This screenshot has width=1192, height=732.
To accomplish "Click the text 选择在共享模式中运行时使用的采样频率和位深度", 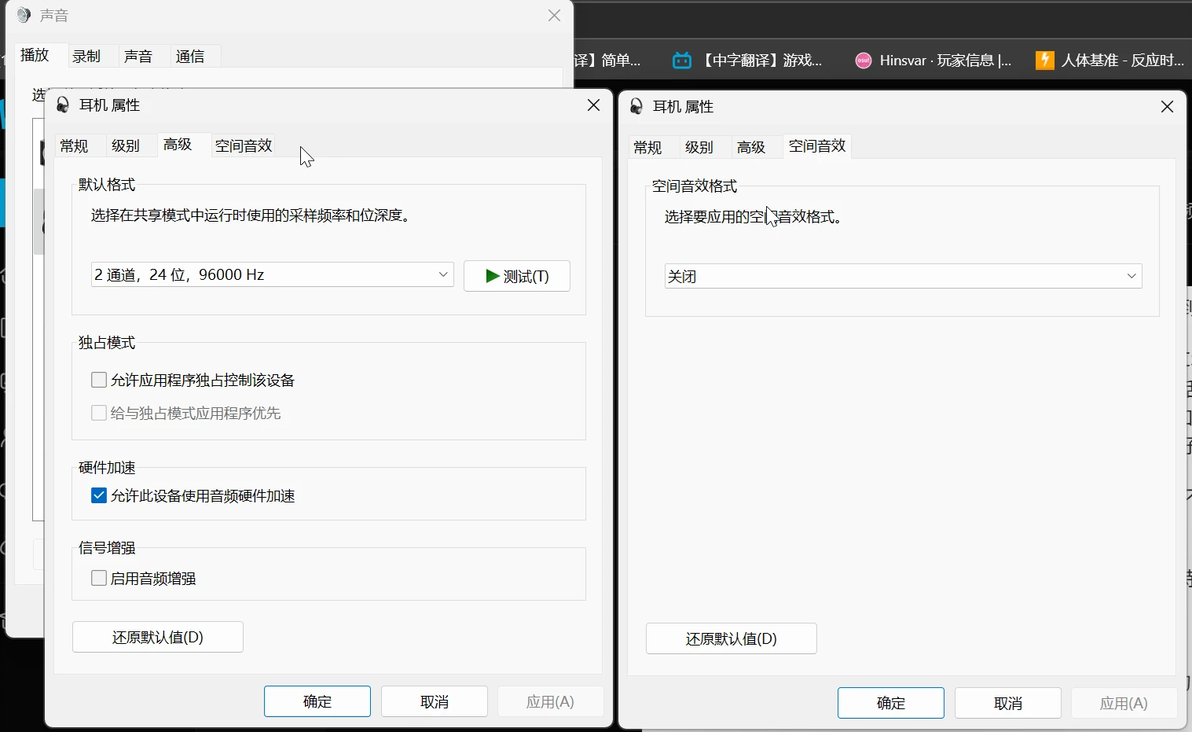I will tap(252, 215).
